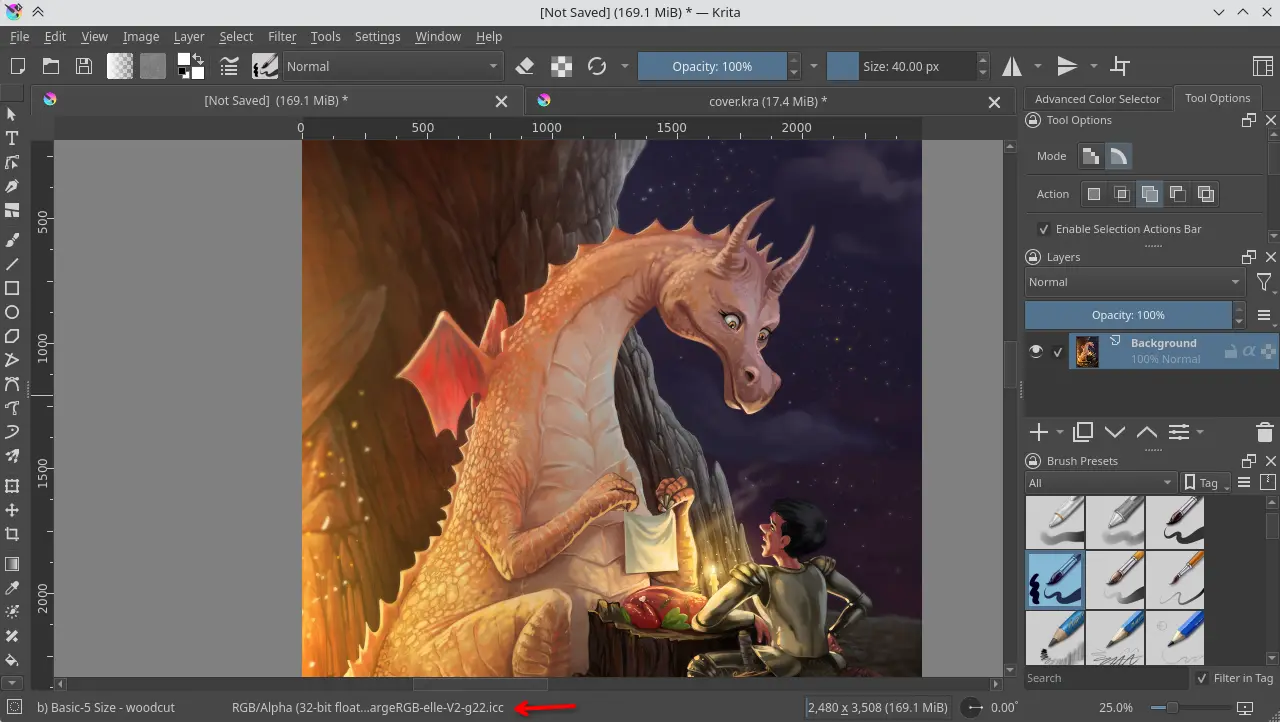Select the Calligraphy tool

[x=12, y=186]
